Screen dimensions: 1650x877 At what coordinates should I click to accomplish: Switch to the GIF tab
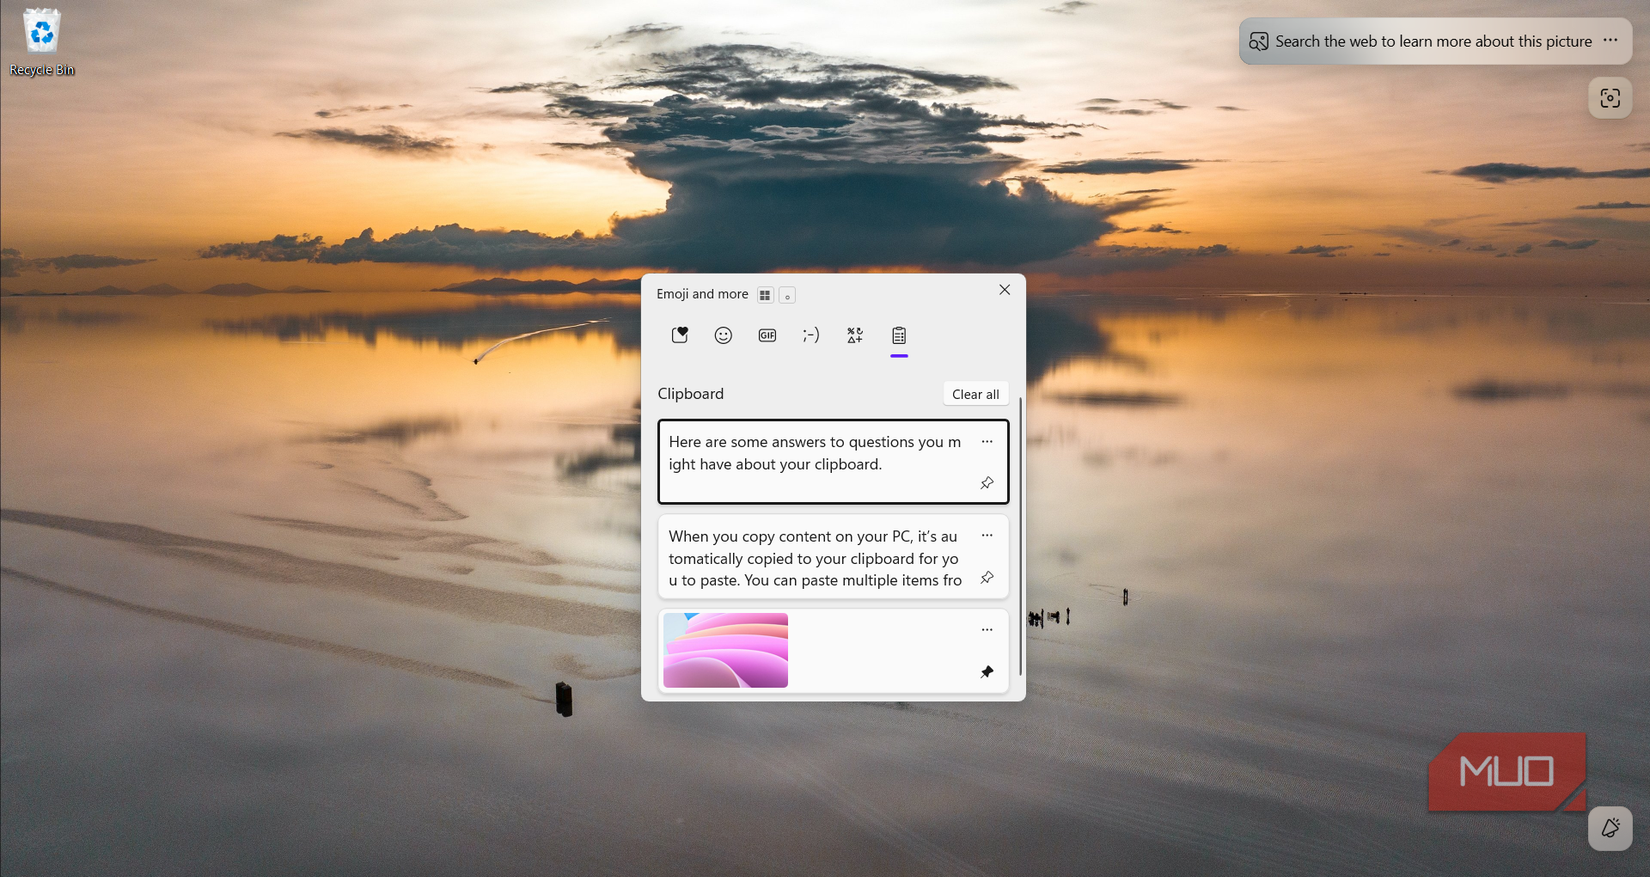tap(767, 335)
